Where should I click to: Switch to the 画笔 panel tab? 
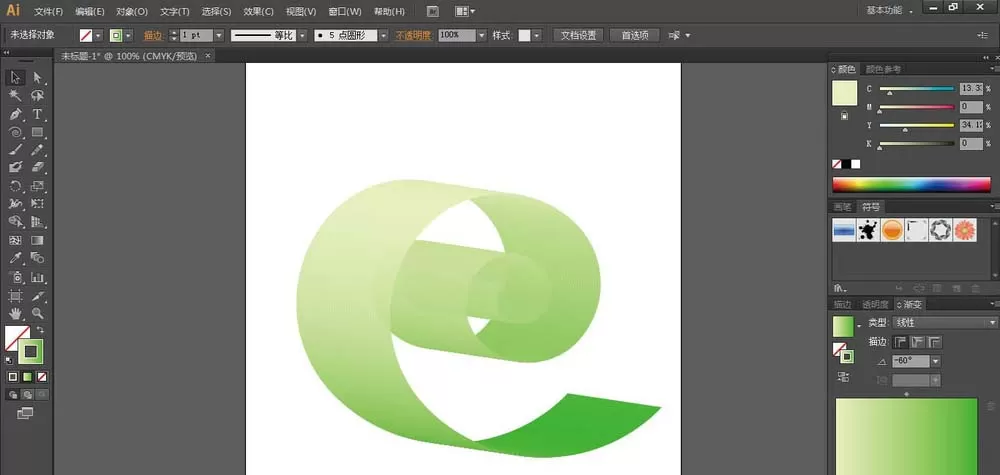pos(842,207)
